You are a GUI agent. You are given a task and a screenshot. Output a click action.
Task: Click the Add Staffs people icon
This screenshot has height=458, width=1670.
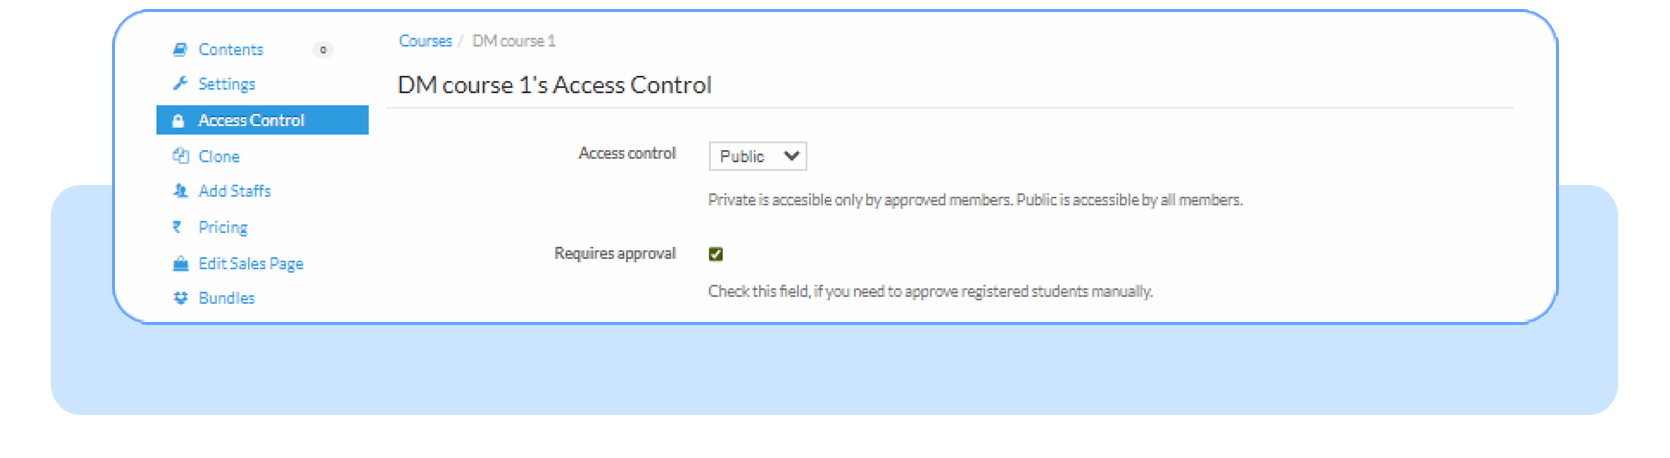coord(180,191)
